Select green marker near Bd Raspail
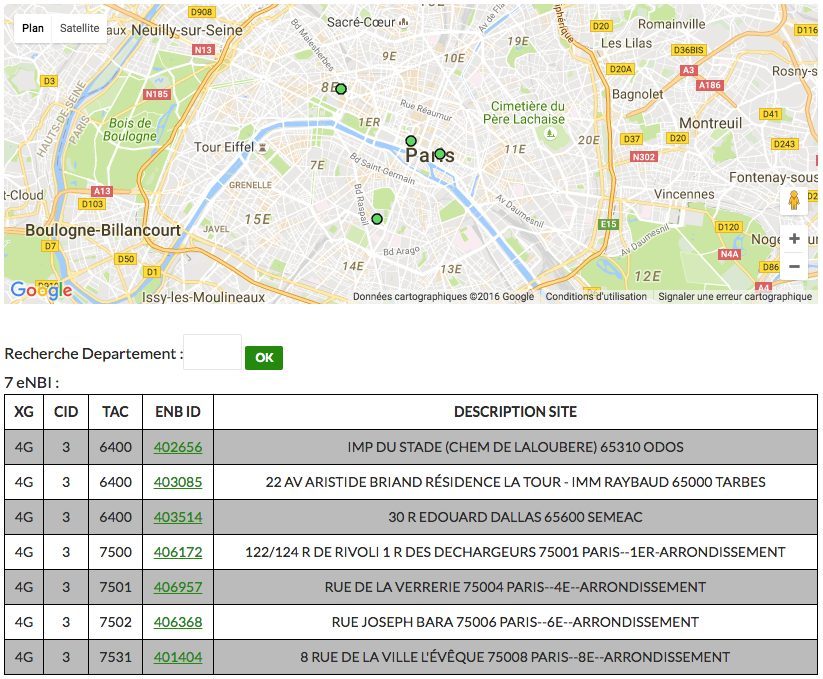 pyautogui.click(x=377, y=219)
